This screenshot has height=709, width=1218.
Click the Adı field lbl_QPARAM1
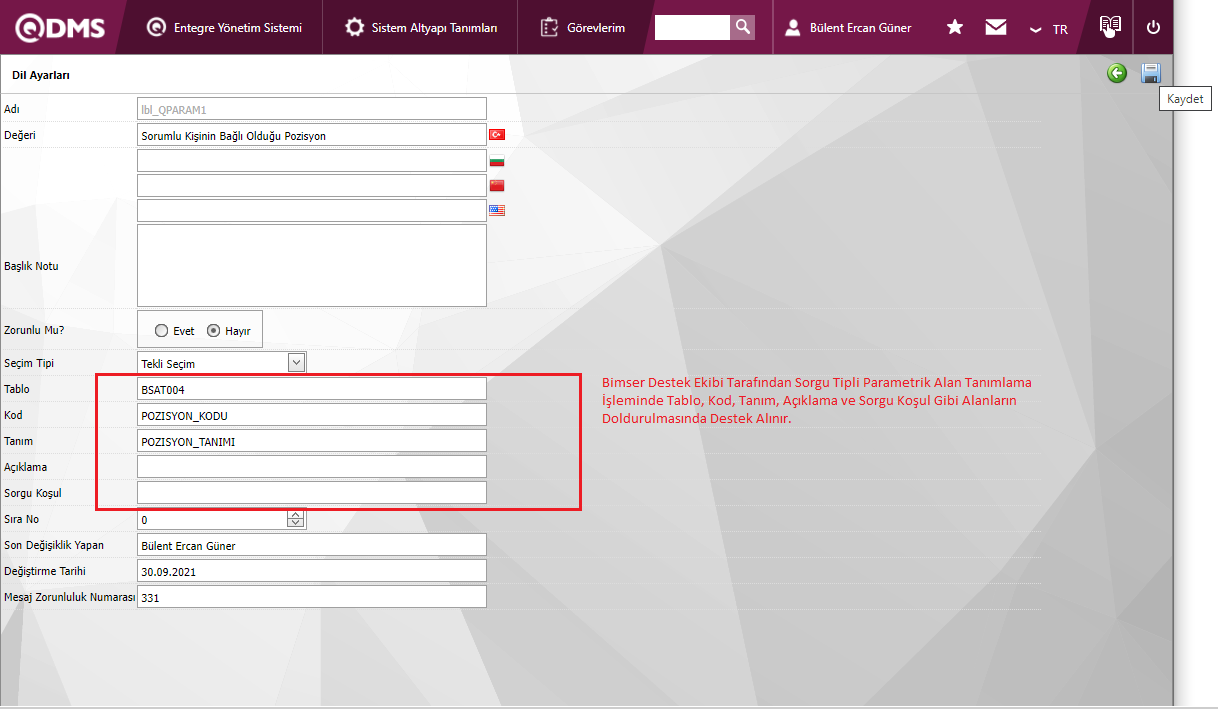312,109
